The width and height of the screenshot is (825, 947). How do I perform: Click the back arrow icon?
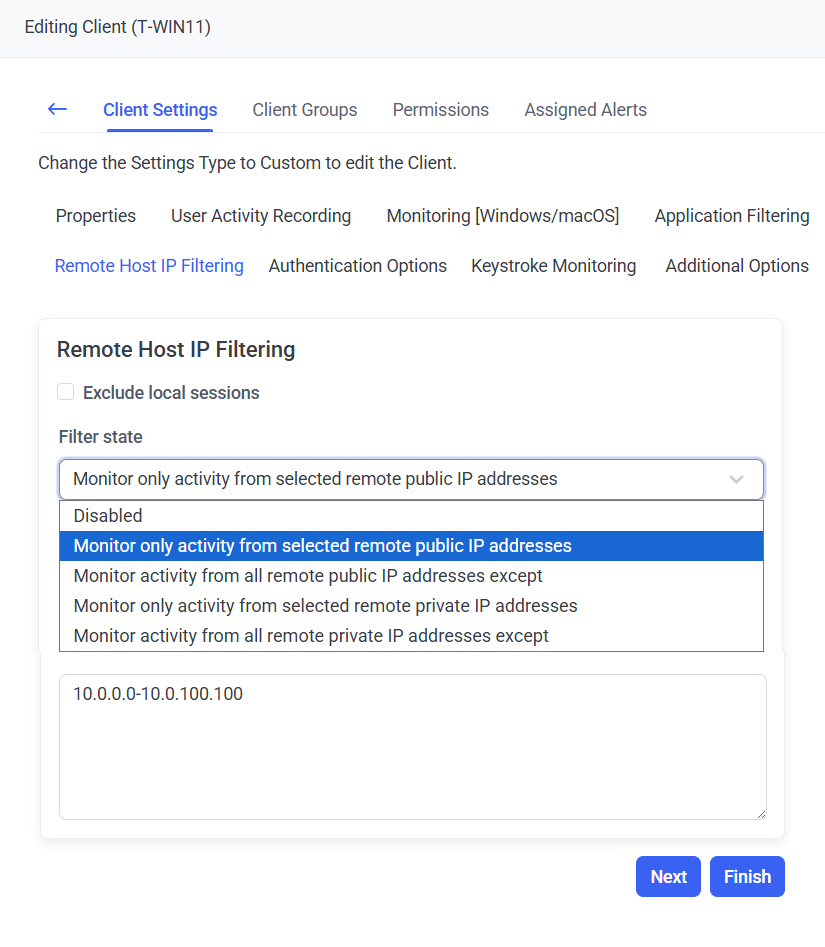pyautogui.click(x=57, y=109)
